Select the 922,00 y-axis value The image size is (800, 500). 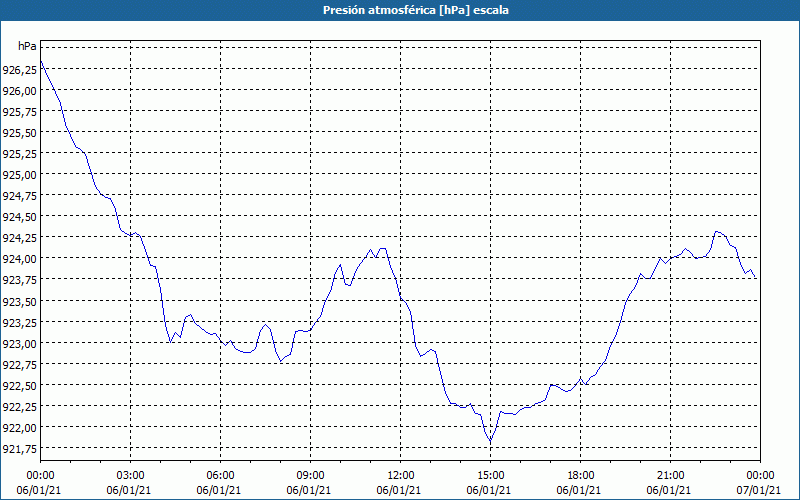[19, 428]
